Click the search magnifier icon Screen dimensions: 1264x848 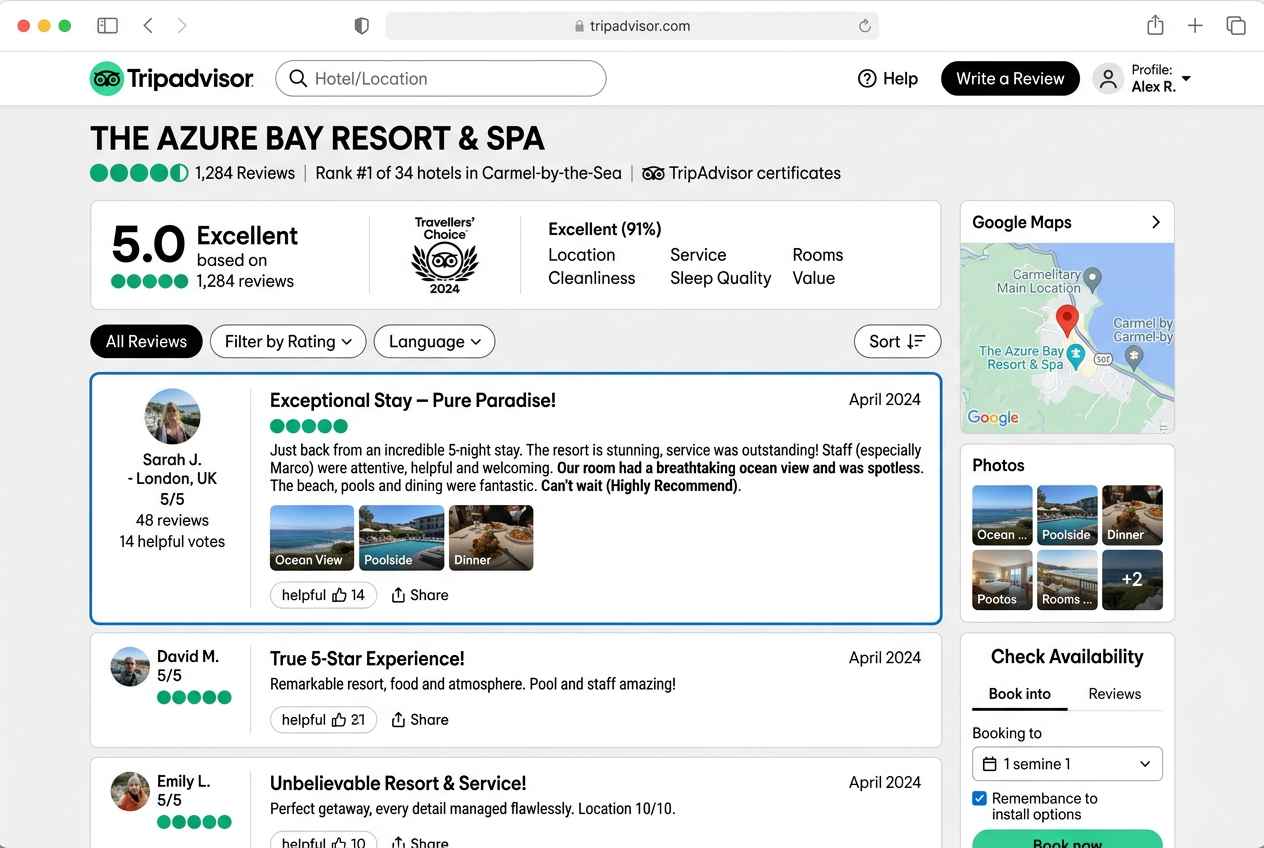(x=298, y=78)
